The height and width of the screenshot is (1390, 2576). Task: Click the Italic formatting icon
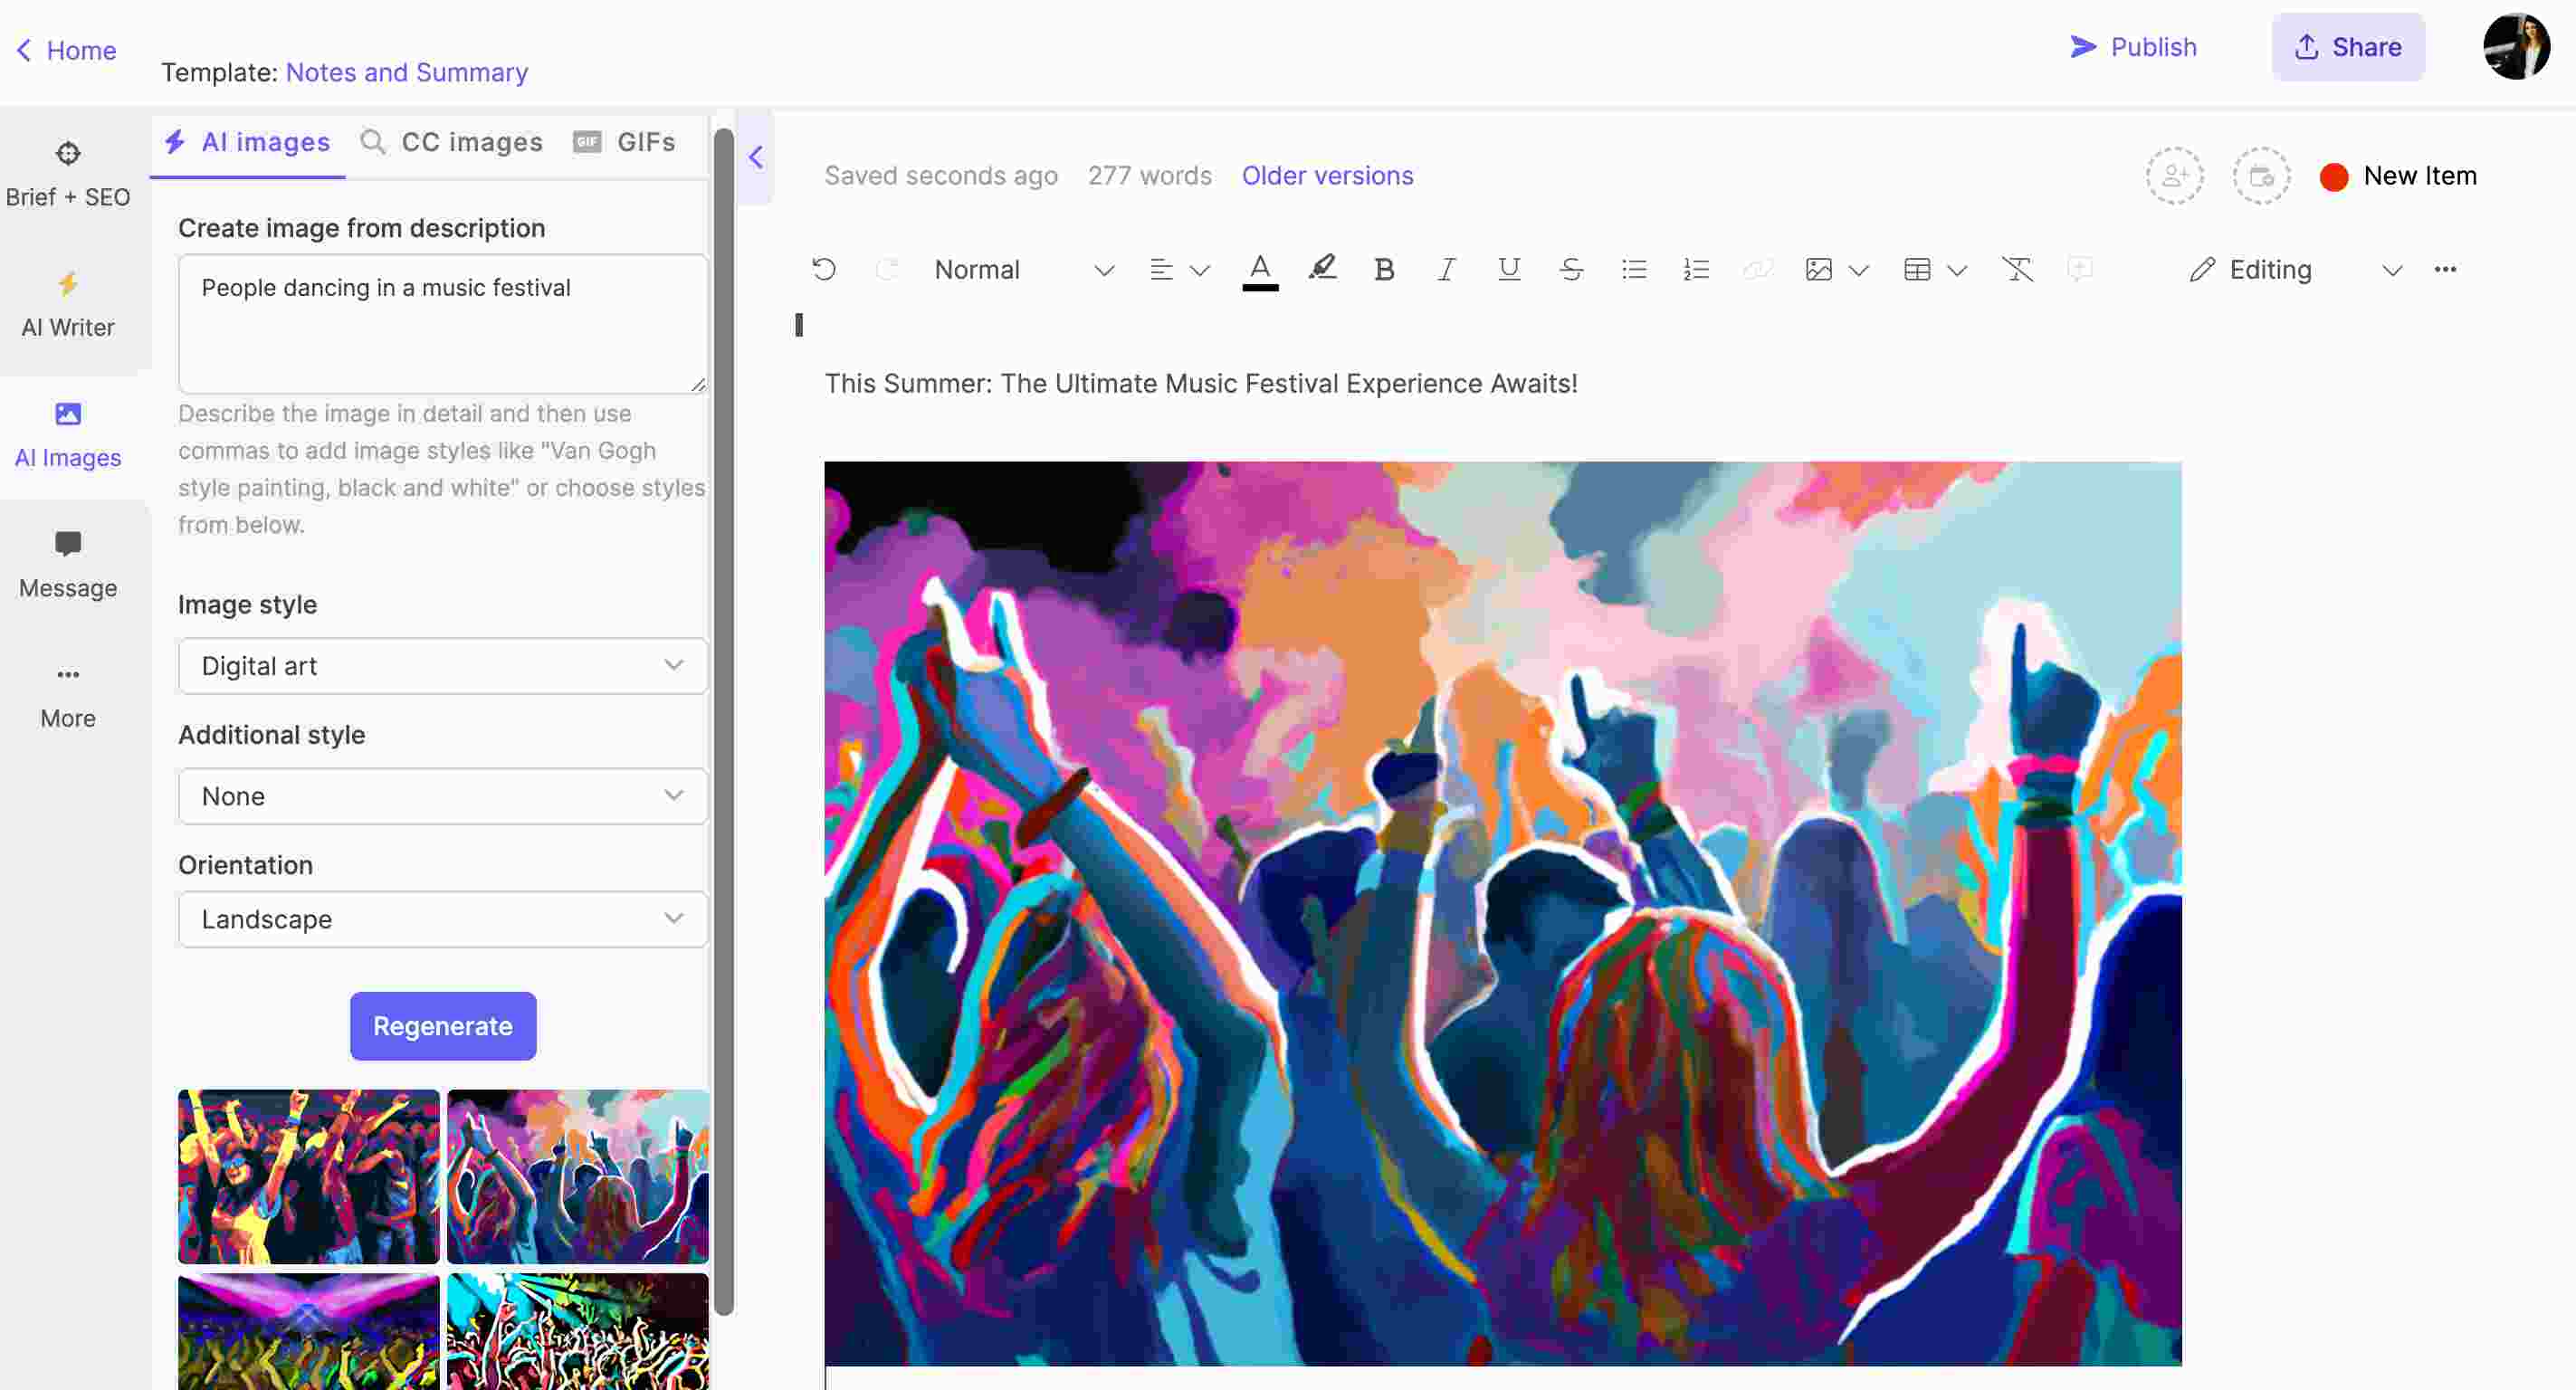coord(1443,271)
